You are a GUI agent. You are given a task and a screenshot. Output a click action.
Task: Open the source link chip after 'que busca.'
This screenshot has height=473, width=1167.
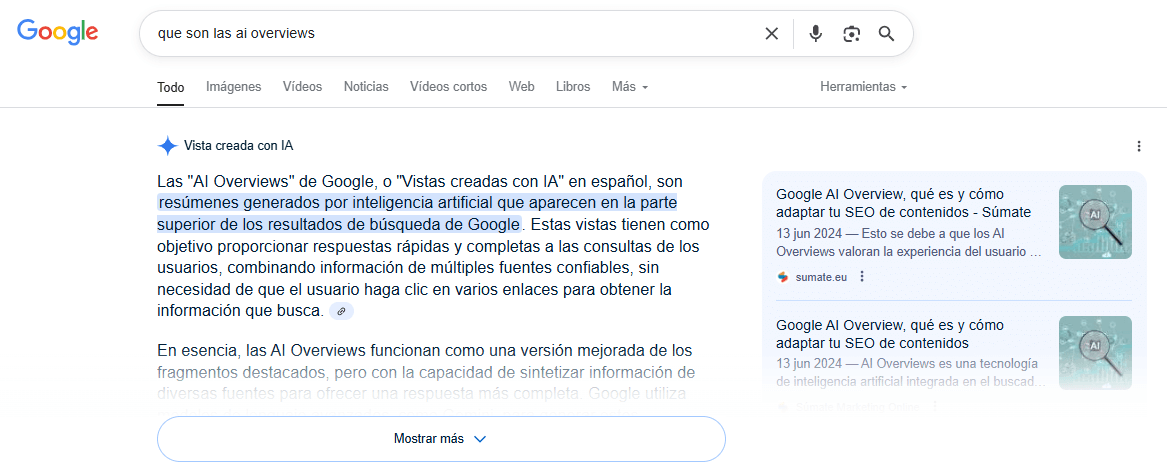[x=341, y=312]
